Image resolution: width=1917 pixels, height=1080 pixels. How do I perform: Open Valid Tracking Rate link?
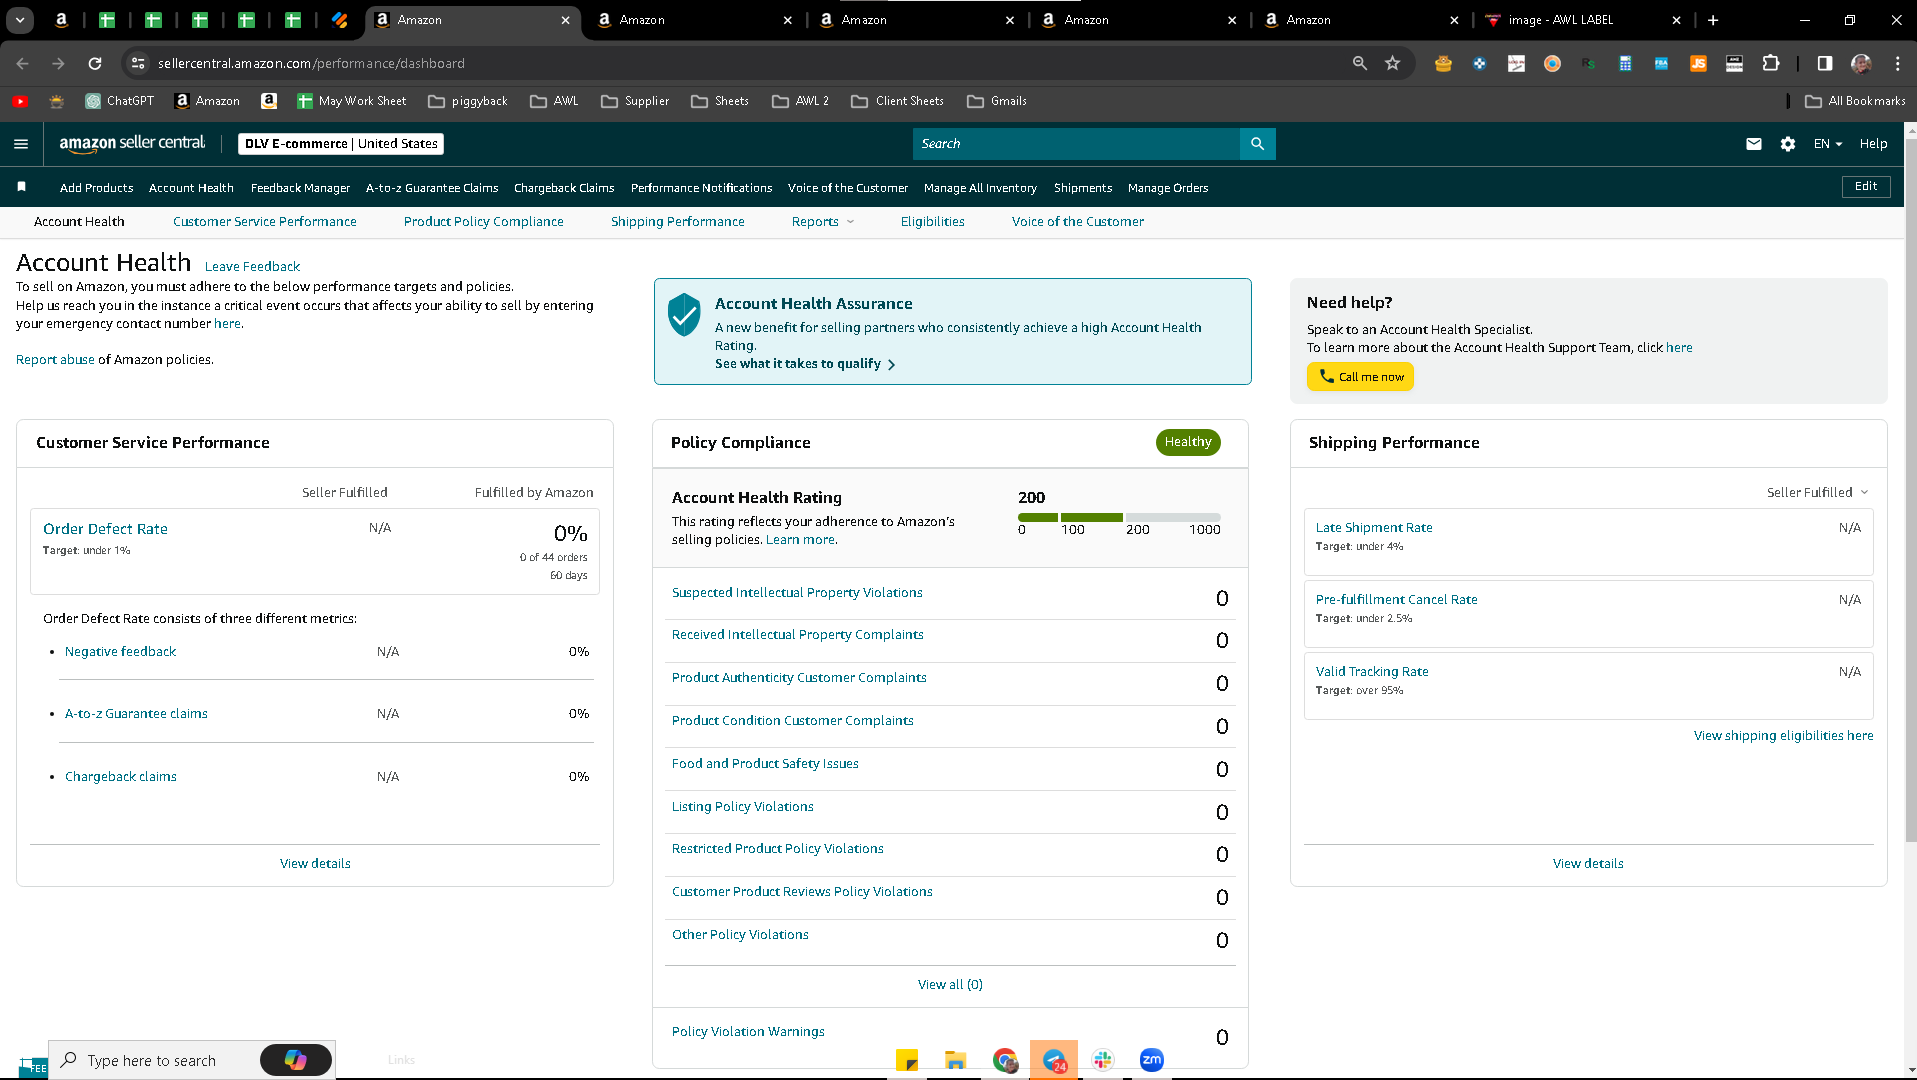[1372, 672]
